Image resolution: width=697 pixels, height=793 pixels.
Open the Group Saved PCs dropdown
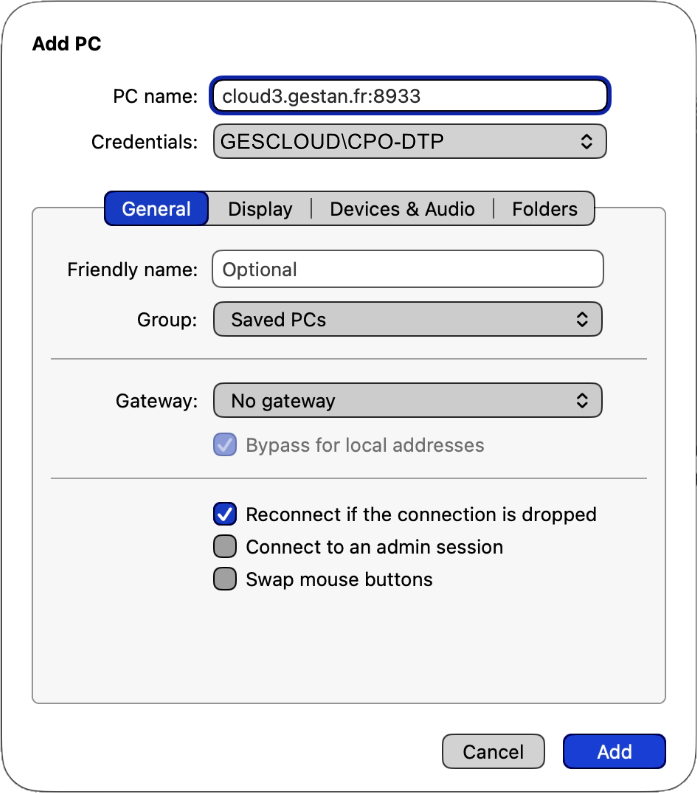[408, 319]
